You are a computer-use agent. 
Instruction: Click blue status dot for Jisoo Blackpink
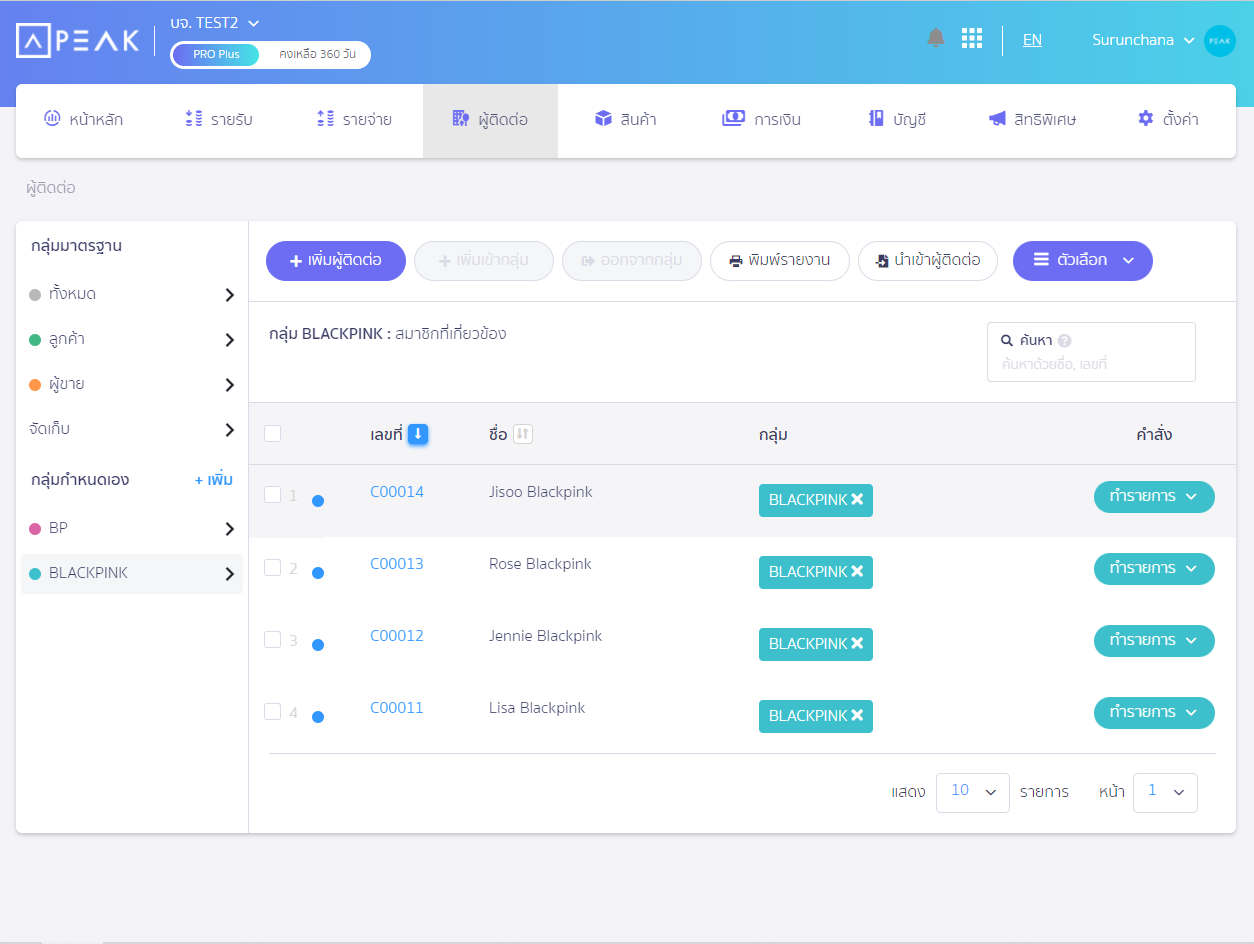tap(318, 501)
